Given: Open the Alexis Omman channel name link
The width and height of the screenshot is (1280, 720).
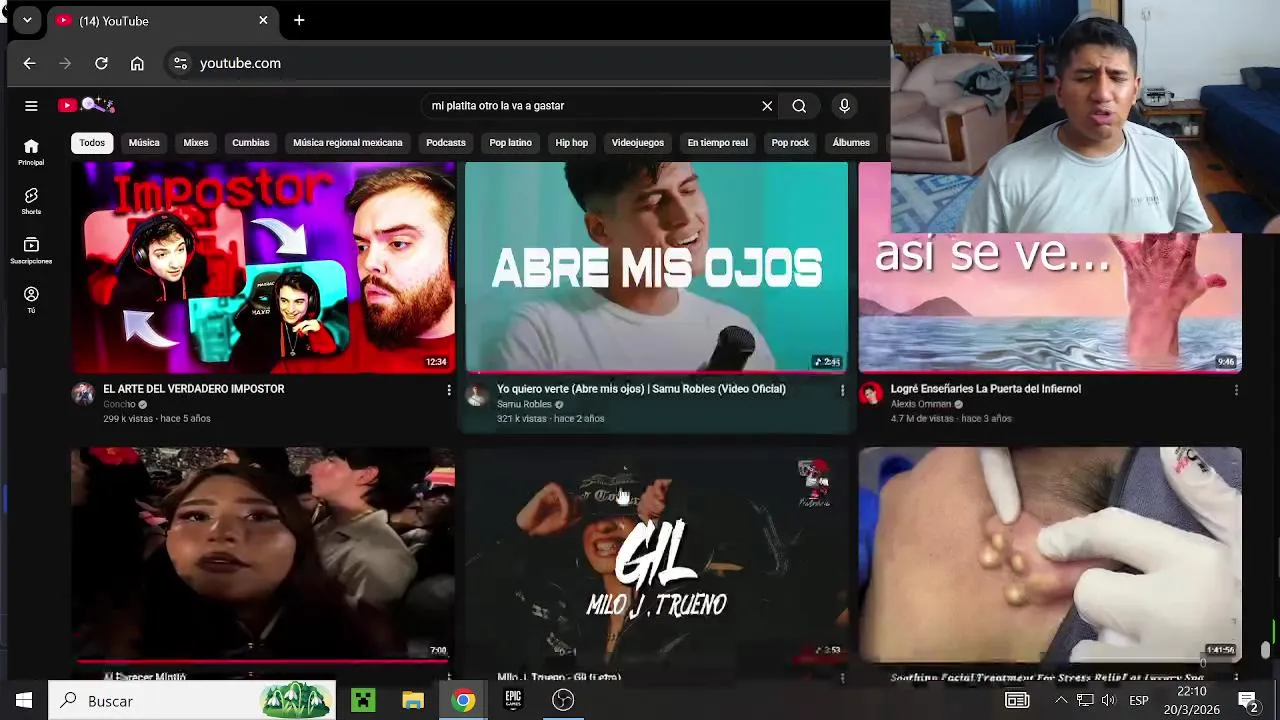Looking at the screenshot, I should point(921,404).
